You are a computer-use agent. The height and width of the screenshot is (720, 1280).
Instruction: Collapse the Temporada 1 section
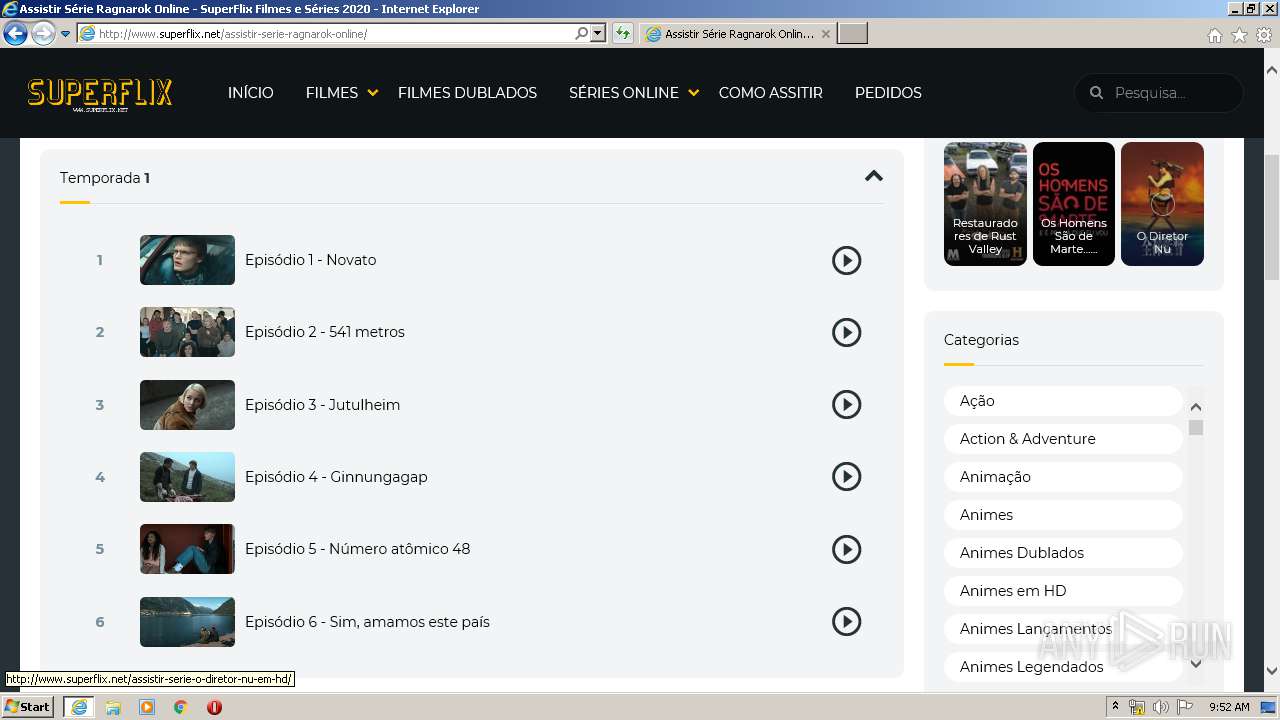[x=874, y=176]
